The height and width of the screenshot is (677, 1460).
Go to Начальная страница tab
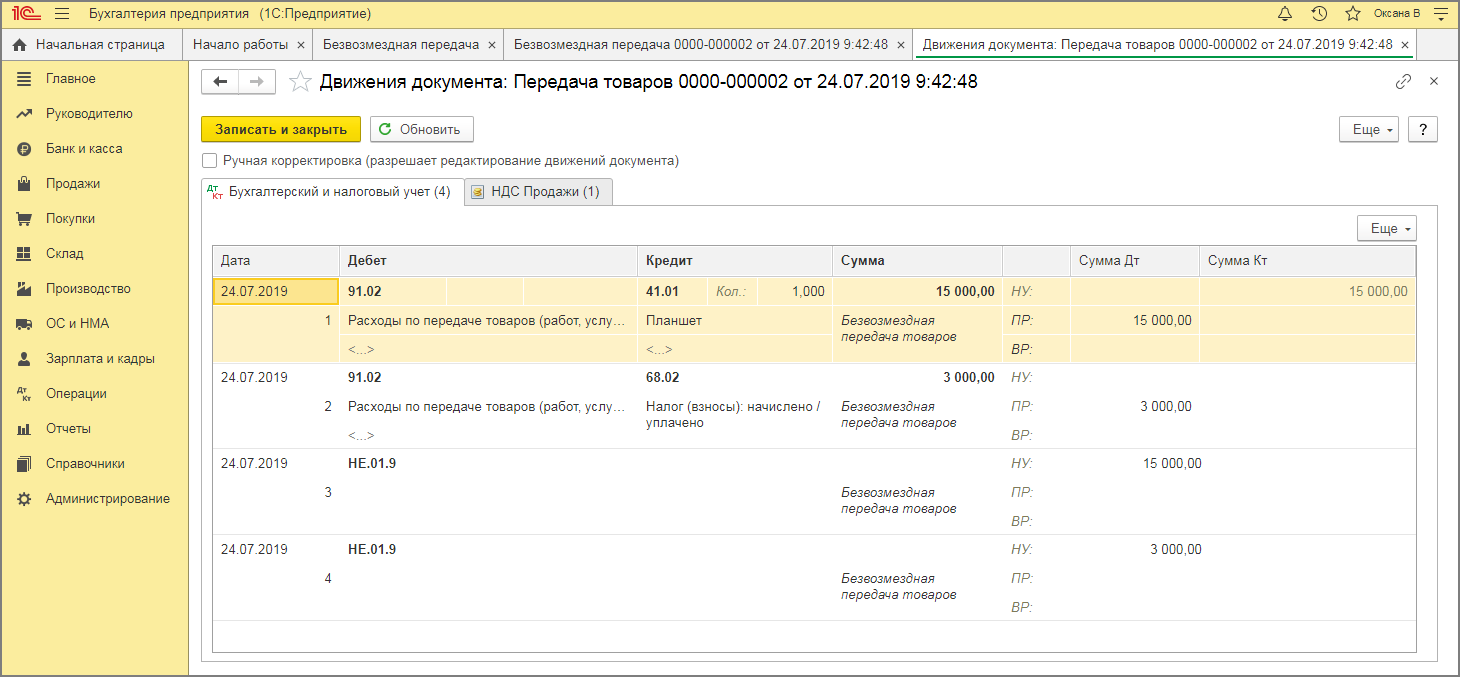(88, 45)
